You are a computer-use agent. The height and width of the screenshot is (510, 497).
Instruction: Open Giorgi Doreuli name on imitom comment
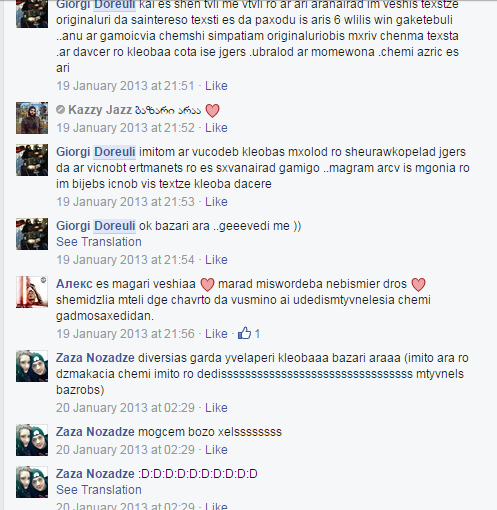96,152
